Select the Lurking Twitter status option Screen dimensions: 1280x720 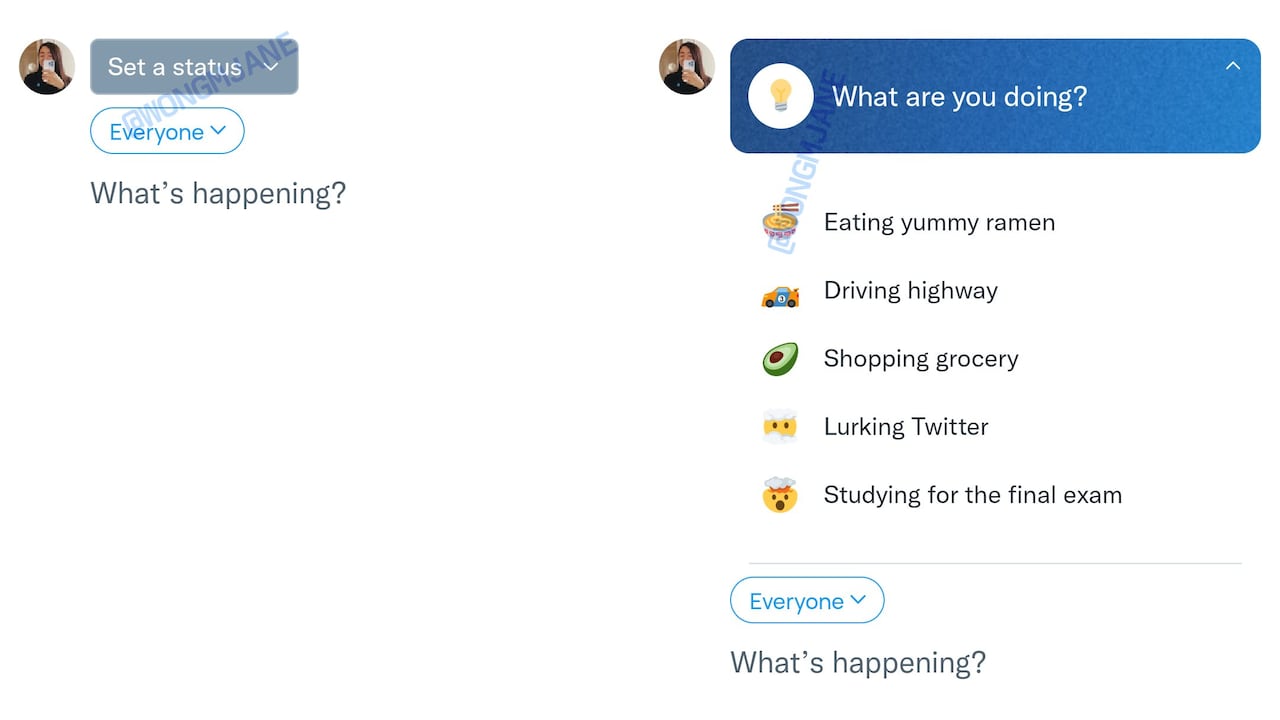point(905,426)
